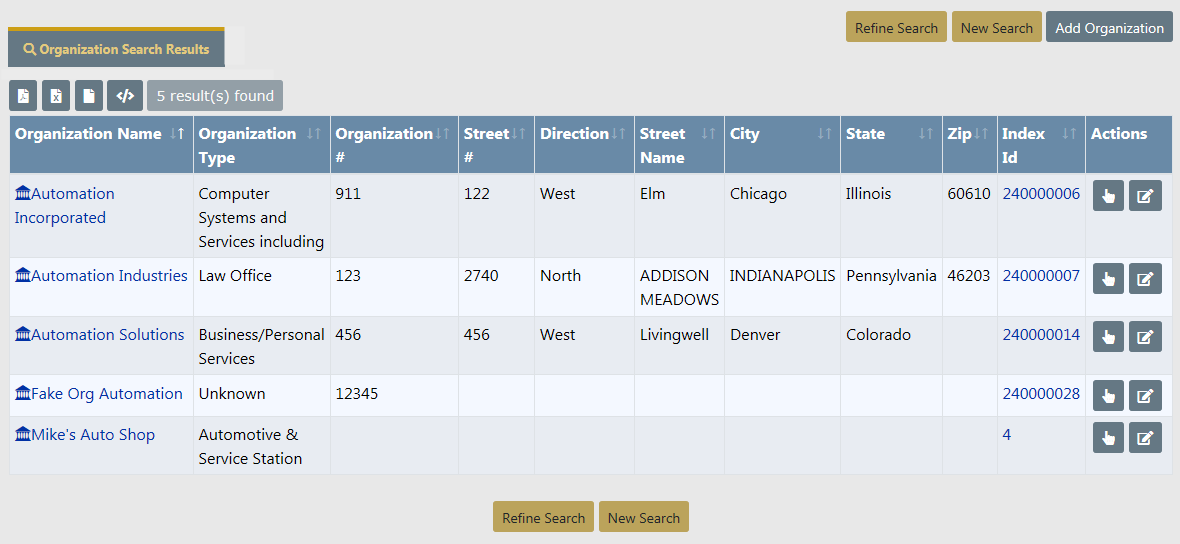Click select hand icon for Automation Incorporated
The image size is (1180, 544).
(x=1108, y=197)
